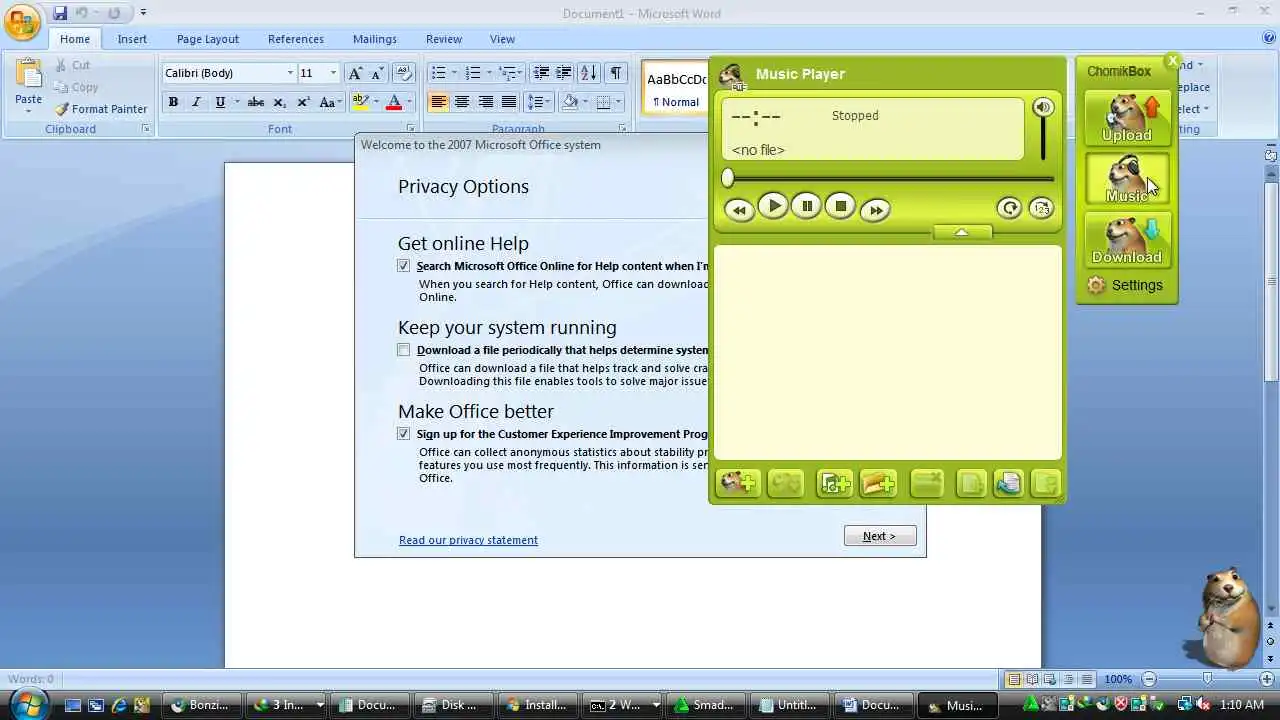
Task: Click Word zoom slider handle
Action: 1207,679
